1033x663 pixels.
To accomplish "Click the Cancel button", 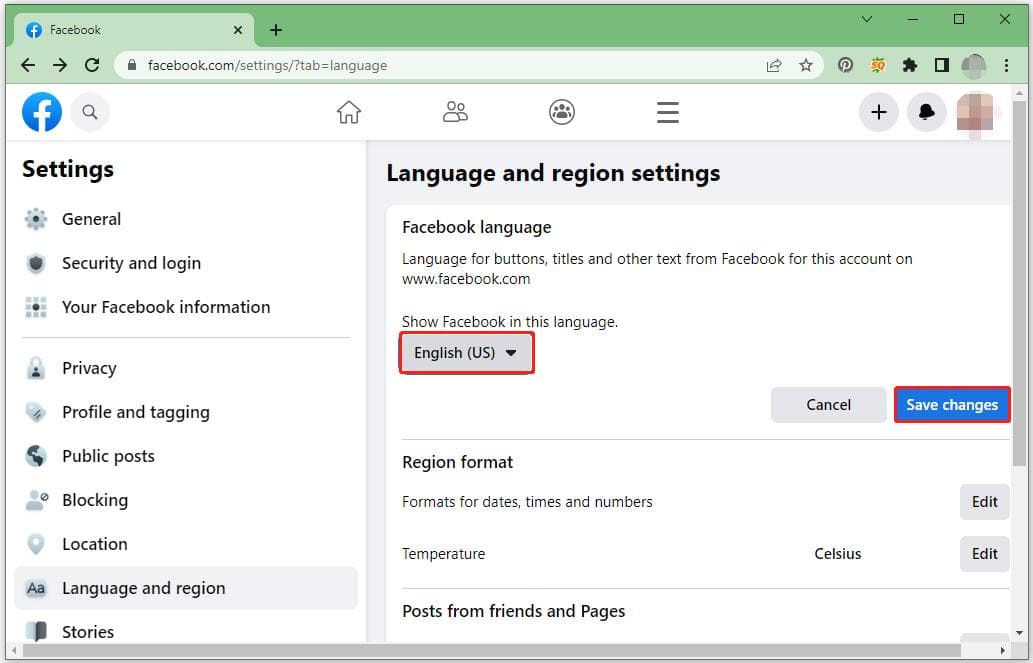I will tap(828, 405).
